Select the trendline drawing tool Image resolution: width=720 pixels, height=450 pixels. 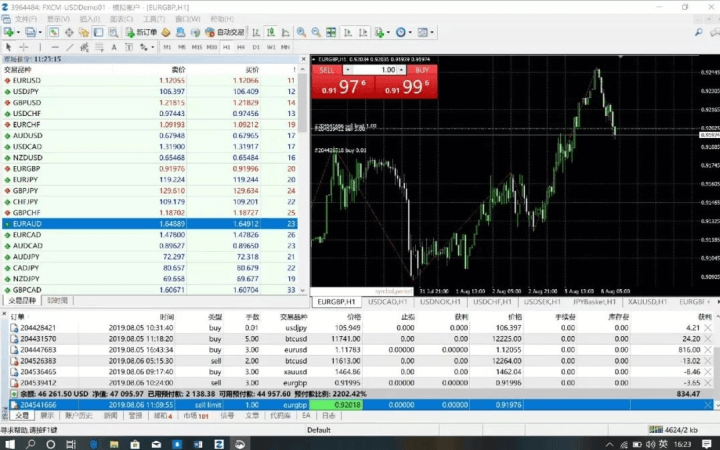pyautogui.click(x=70, y=47)
